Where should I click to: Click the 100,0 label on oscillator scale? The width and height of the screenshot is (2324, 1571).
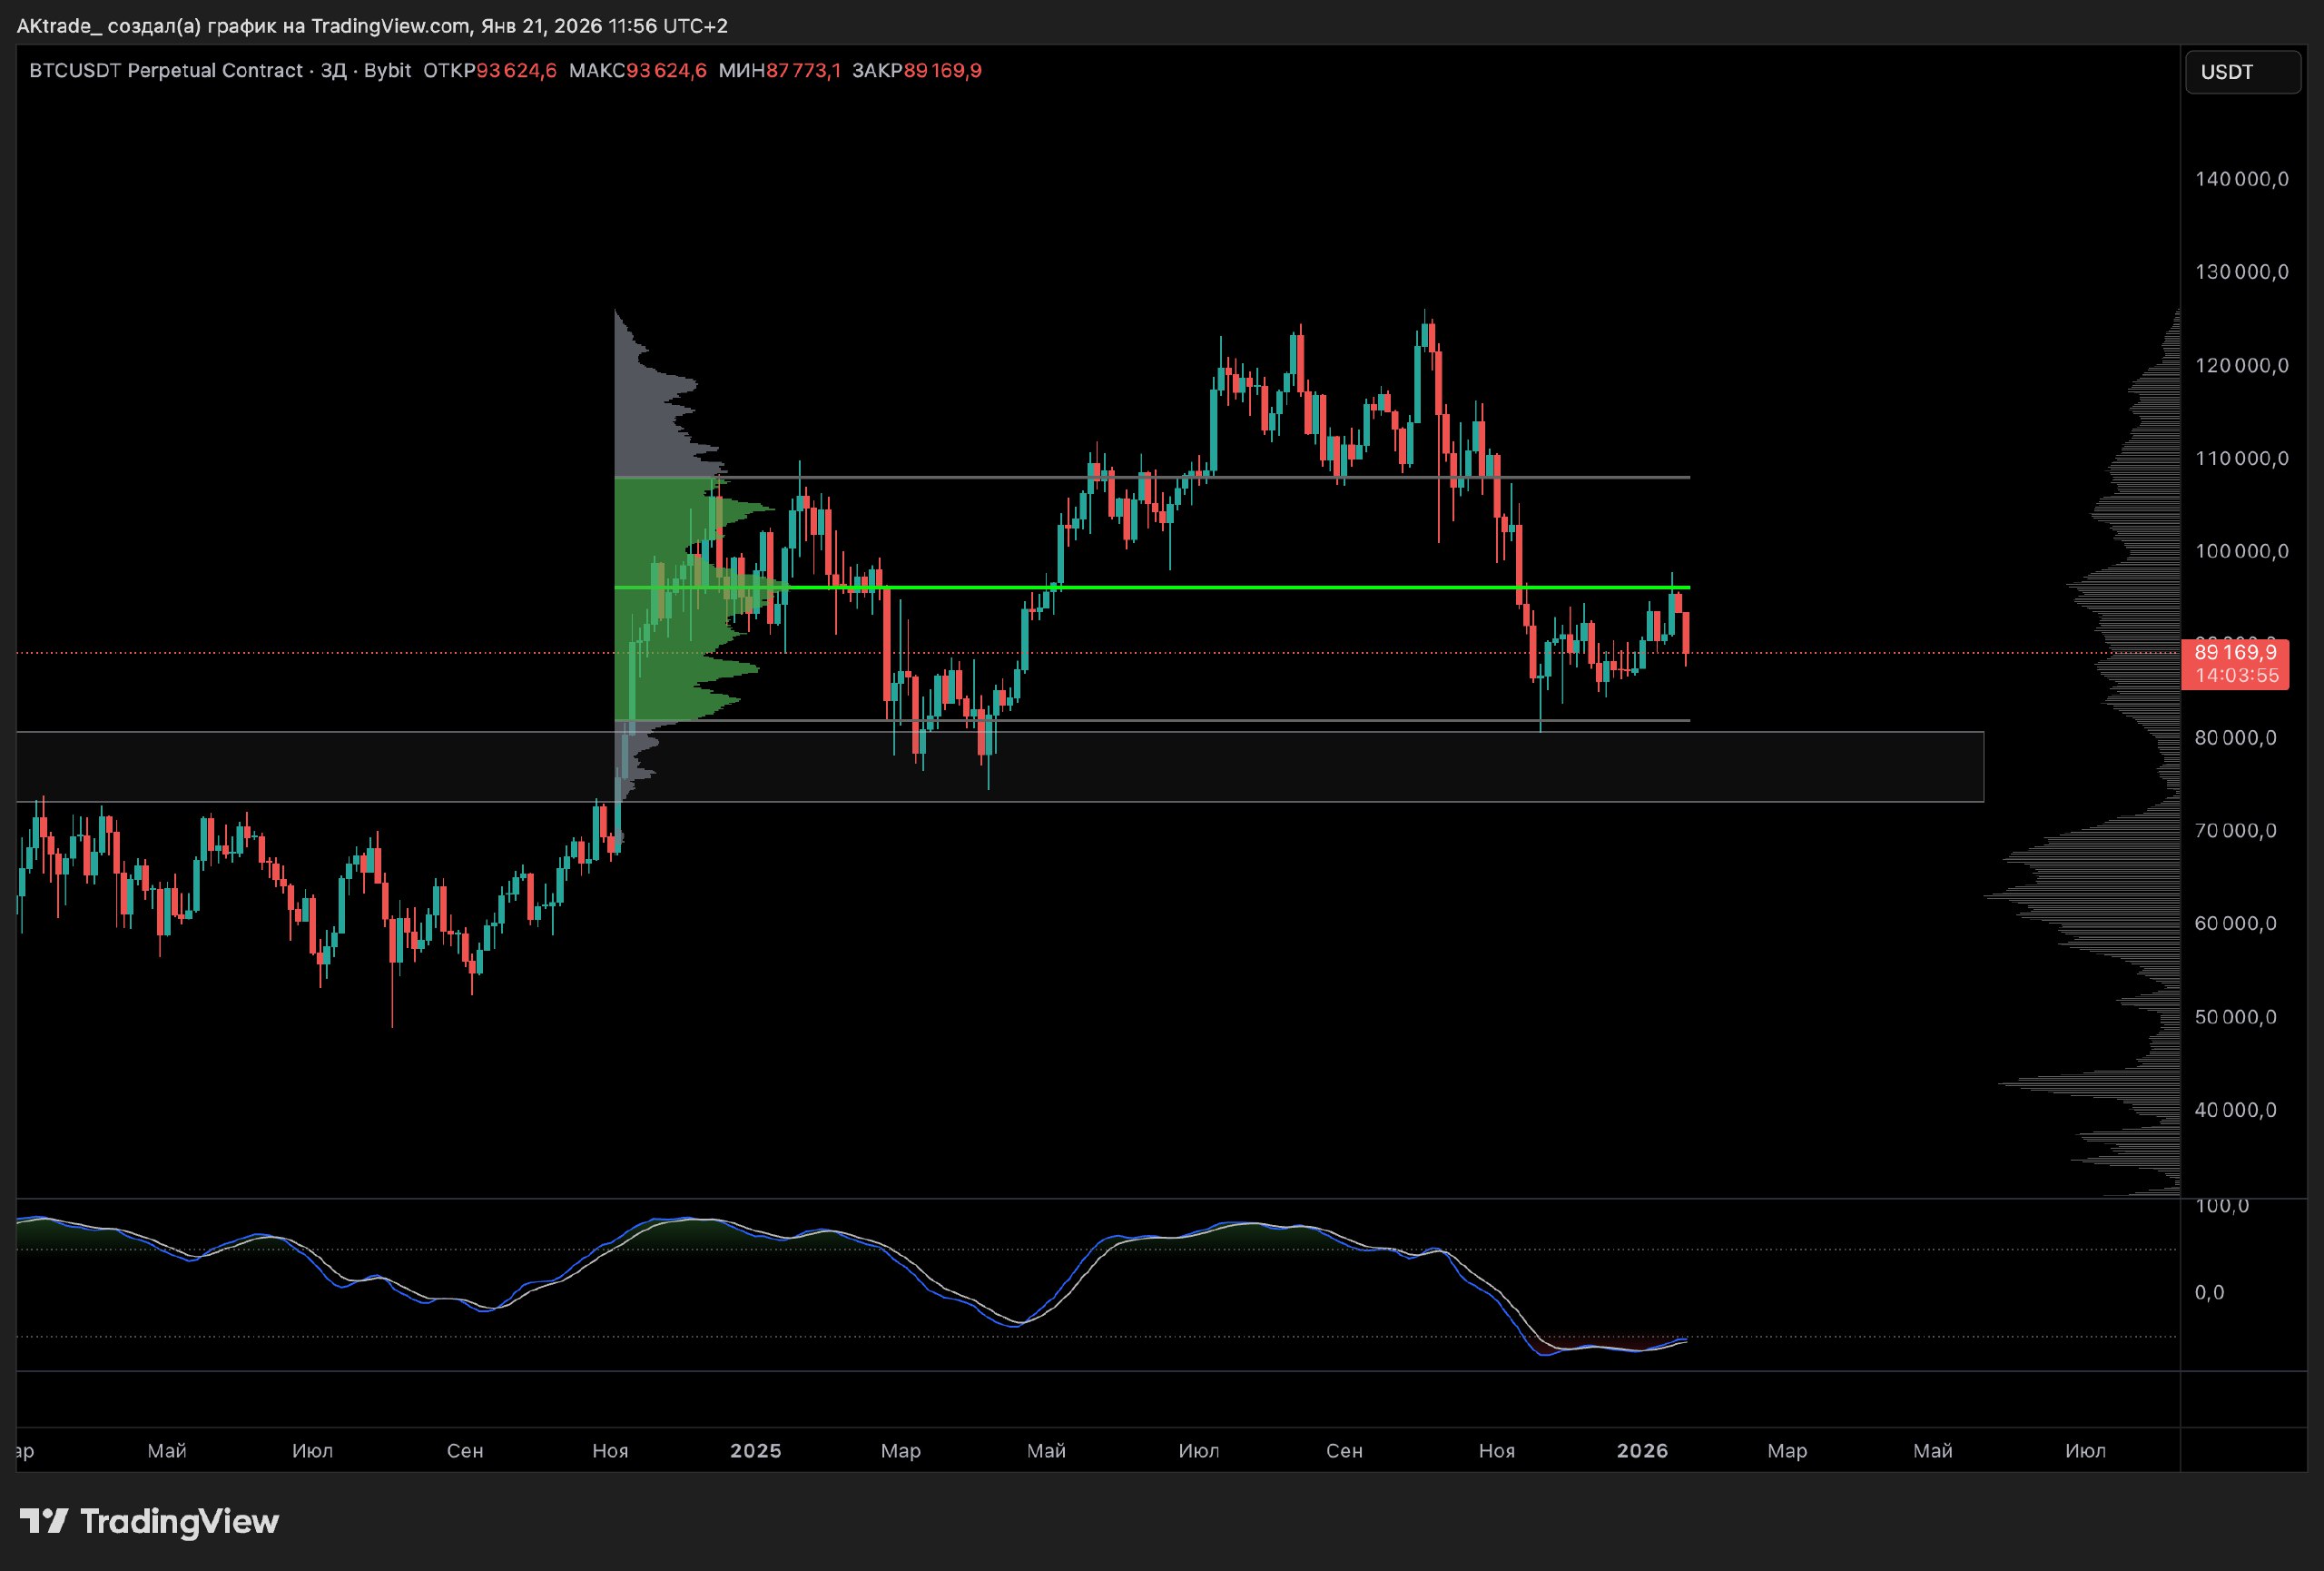[x=2222, y=1206]
